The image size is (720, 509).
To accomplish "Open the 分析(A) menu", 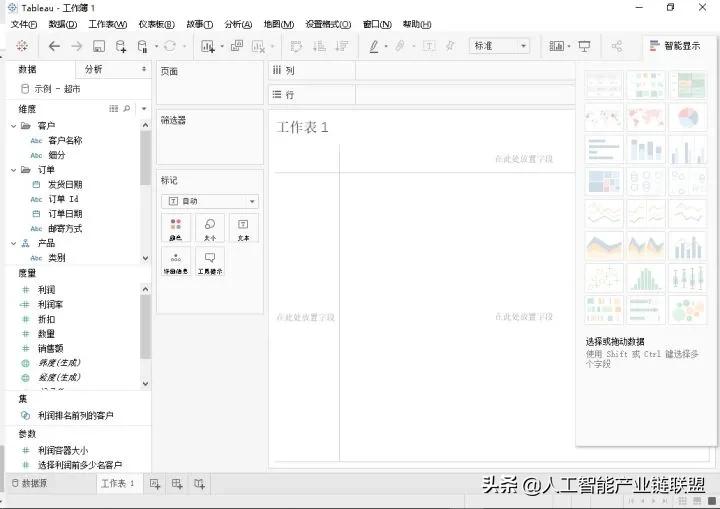I will 238,24.
